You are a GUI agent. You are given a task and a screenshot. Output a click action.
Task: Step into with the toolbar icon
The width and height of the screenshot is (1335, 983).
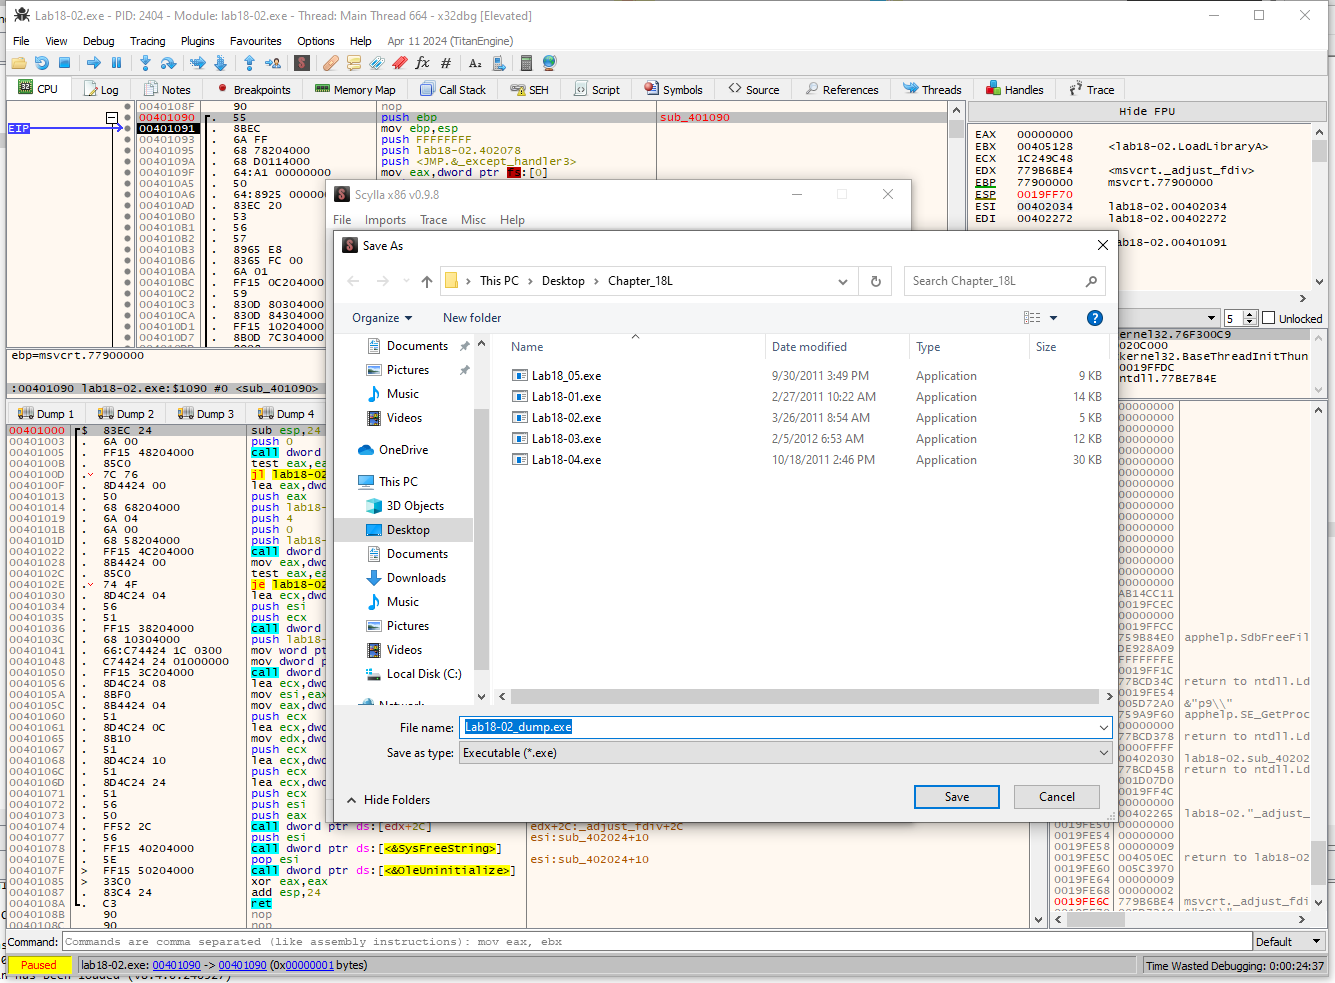pyautogui.click(x=146, y=63)
